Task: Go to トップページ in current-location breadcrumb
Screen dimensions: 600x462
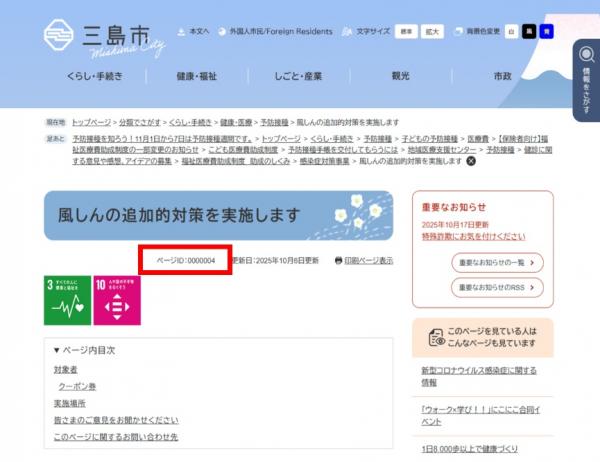Action: 91,122
